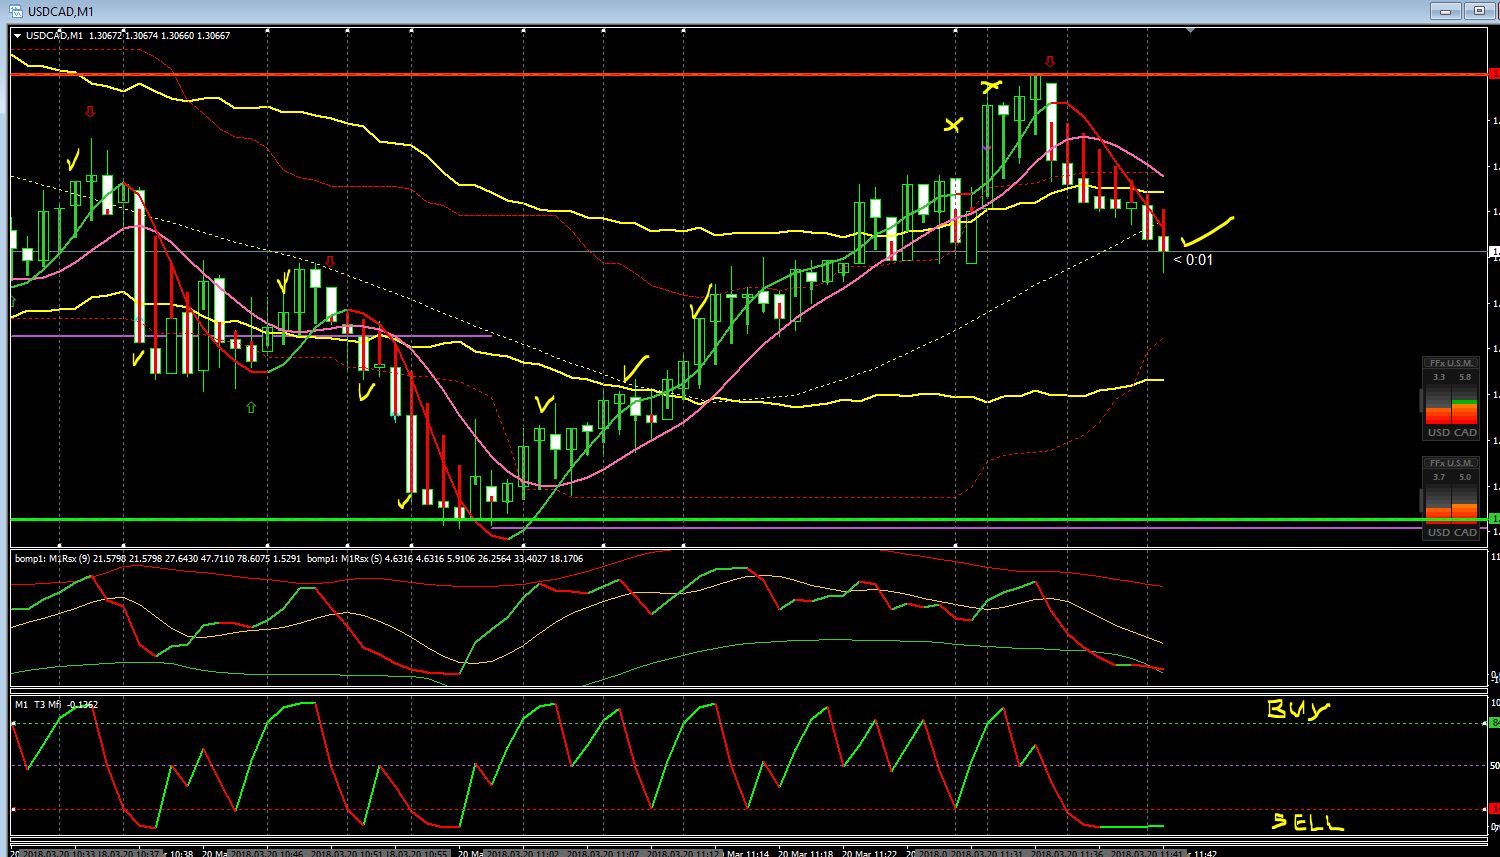Click the M1 T3 Mfi -0.1362 indicator label

tap(57, 704)
